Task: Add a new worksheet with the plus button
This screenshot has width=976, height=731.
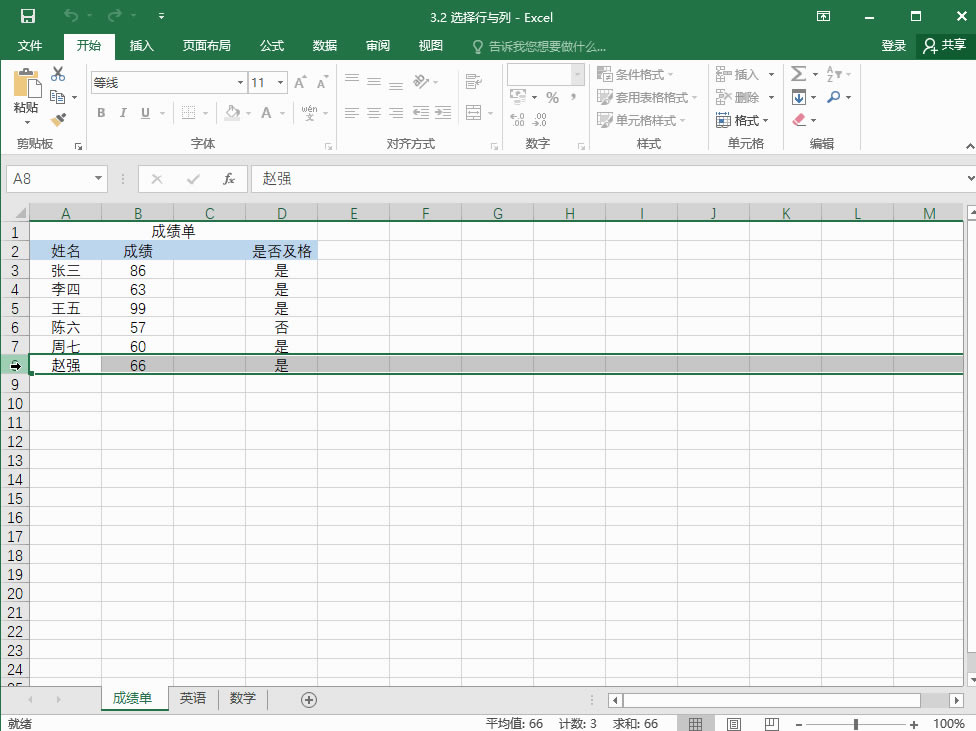Action: coord(309,699)
